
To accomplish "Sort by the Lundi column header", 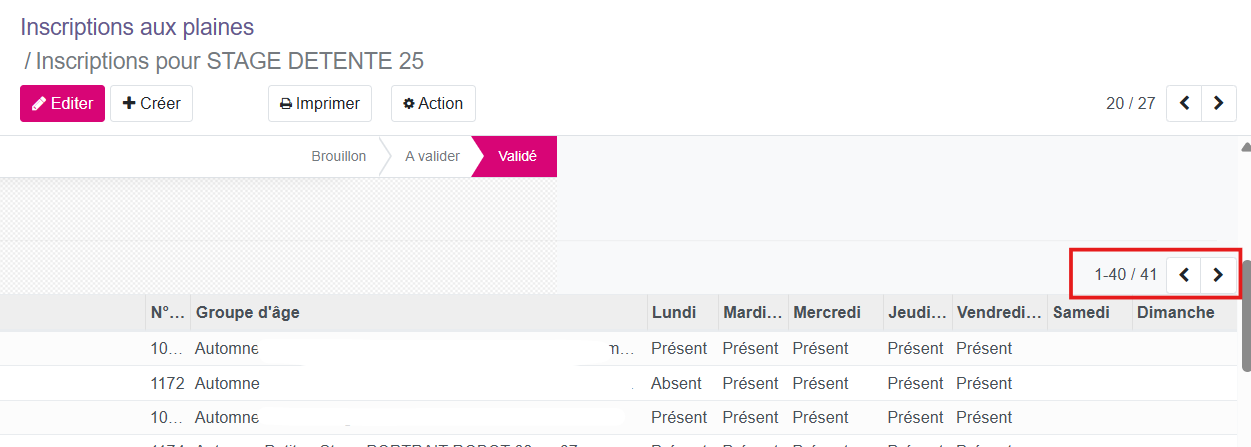I will (674, 313).
